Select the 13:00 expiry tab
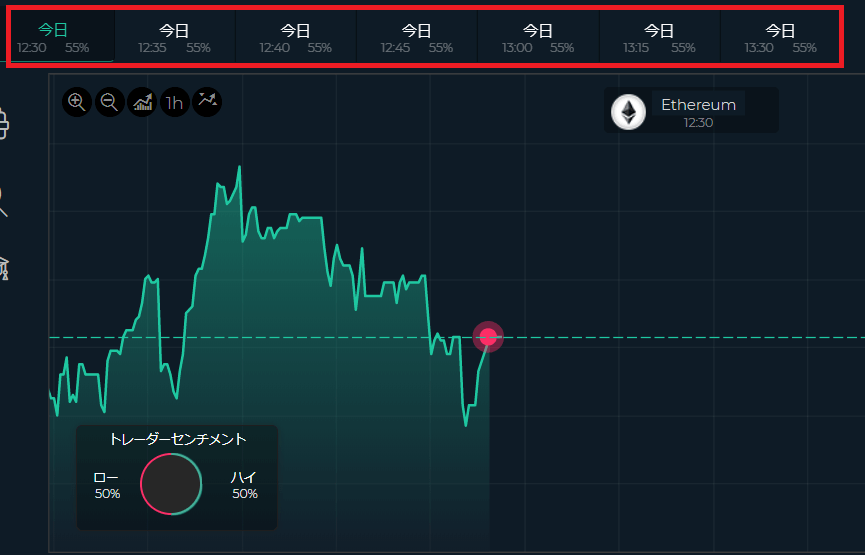The width and height of the screenshot is (865, 555). (x=538, y=38)
